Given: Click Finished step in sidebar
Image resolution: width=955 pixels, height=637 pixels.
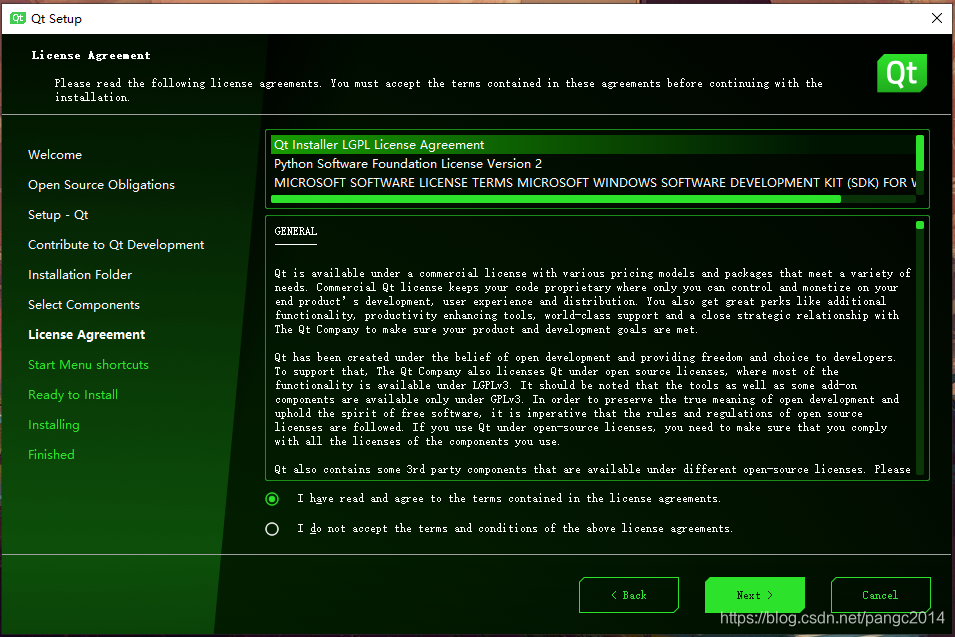Looking at the screenshot, I should 51,454.
